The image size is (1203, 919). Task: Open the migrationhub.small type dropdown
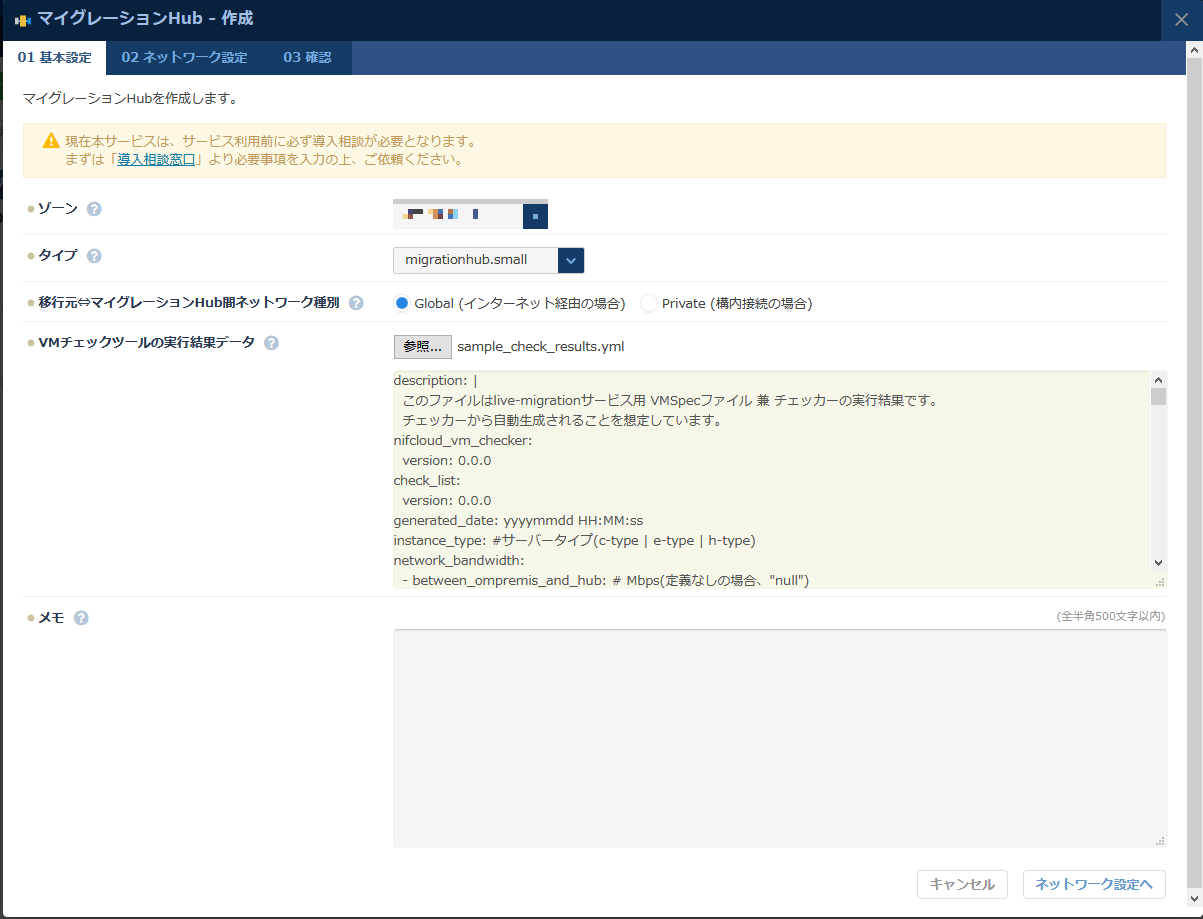[x=475, y=260]
